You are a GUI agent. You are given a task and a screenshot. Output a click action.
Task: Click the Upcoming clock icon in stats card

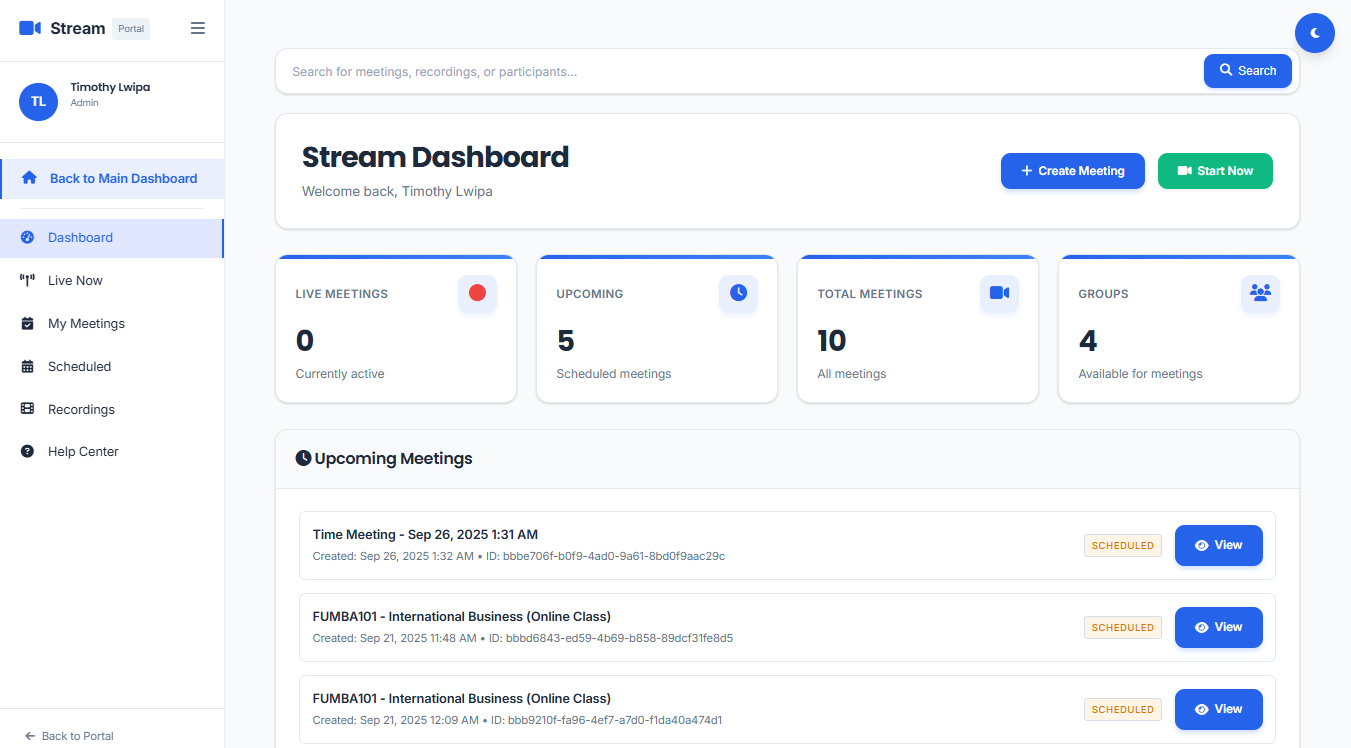(x=738, y=293)
